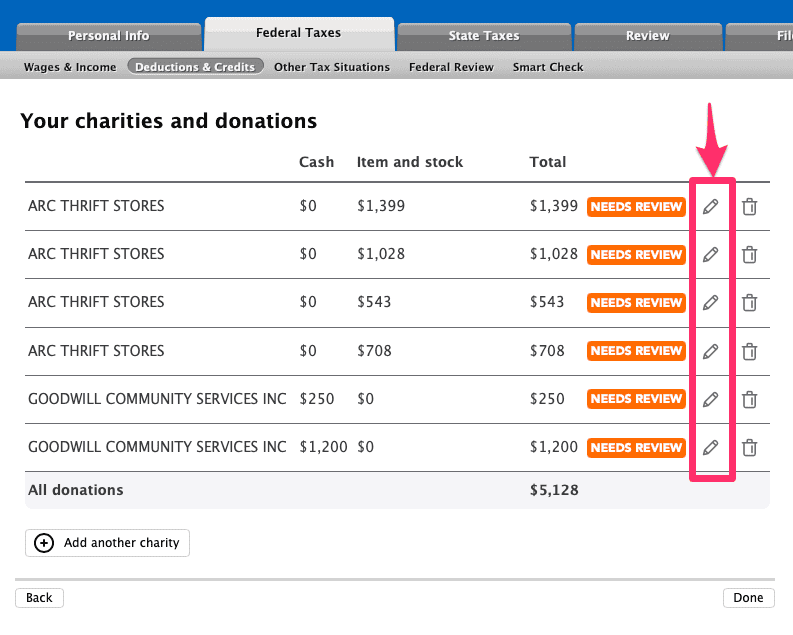793x635 pixels.
Task: Delete the $708 ARC Thrift Stores entry
Action: [749, 351]
